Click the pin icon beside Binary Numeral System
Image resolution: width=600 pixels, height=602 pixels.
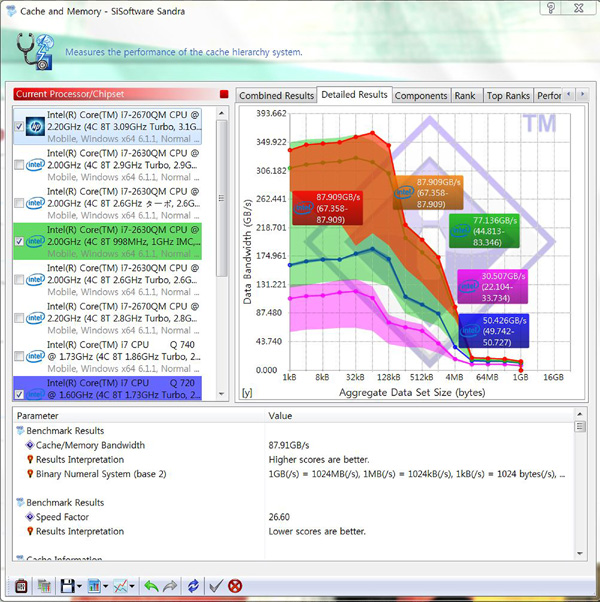[x=30, y=474]
